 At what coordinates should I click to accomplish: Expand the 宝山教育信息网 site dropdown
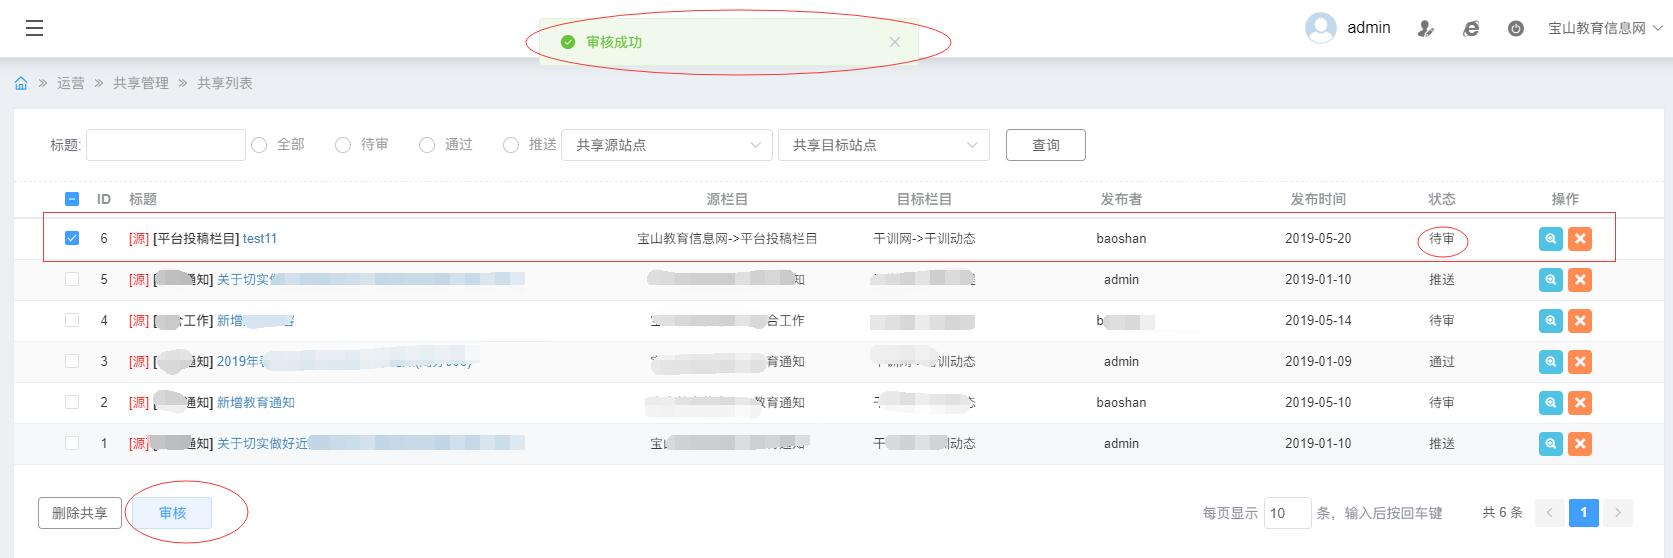tap(1604, 29)
